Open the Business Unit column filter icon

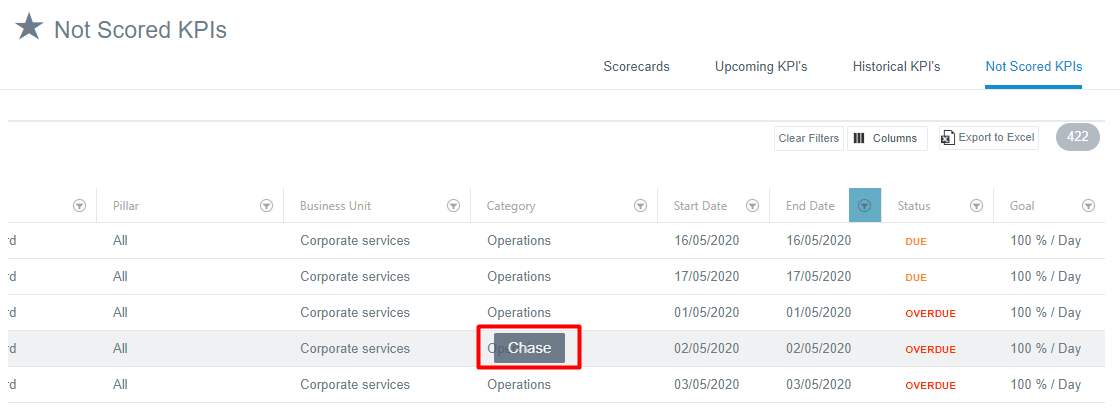pos(453,206)
